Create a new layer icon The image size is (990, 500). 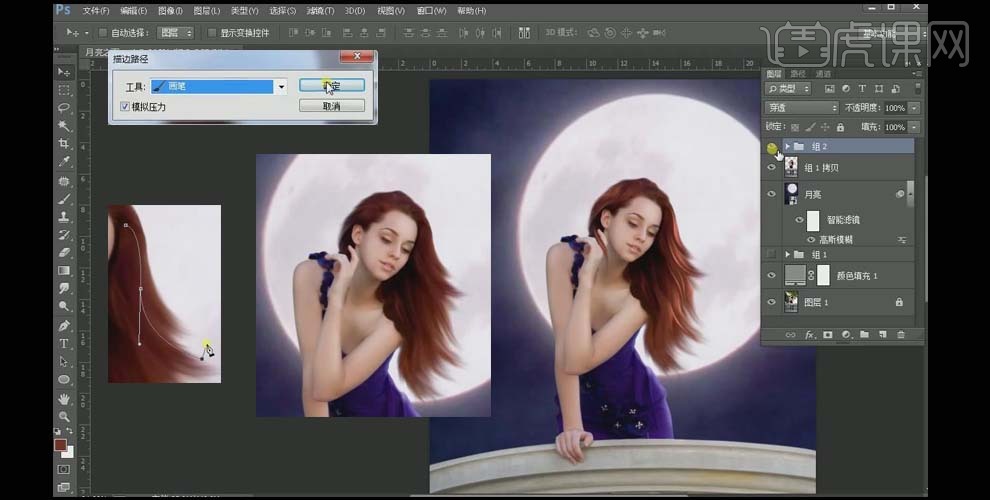tap(883, 335)
